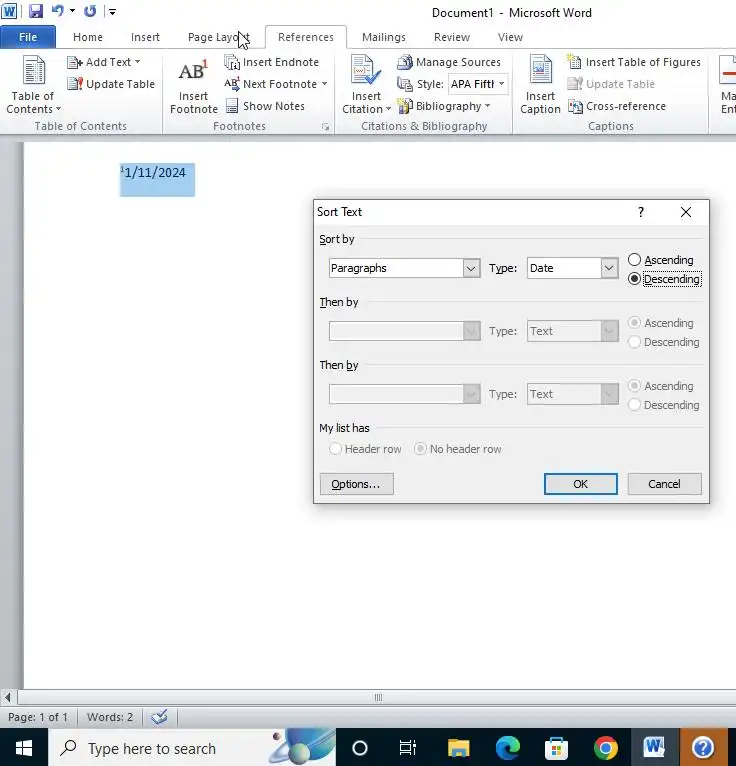
Task: Click the Page: 1 of 1 status indicator
Action: tap(38, 717)
